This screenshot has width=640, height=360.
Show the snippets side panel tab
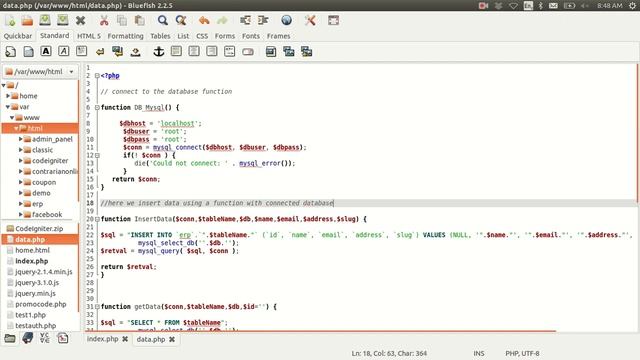click(63, 338)
